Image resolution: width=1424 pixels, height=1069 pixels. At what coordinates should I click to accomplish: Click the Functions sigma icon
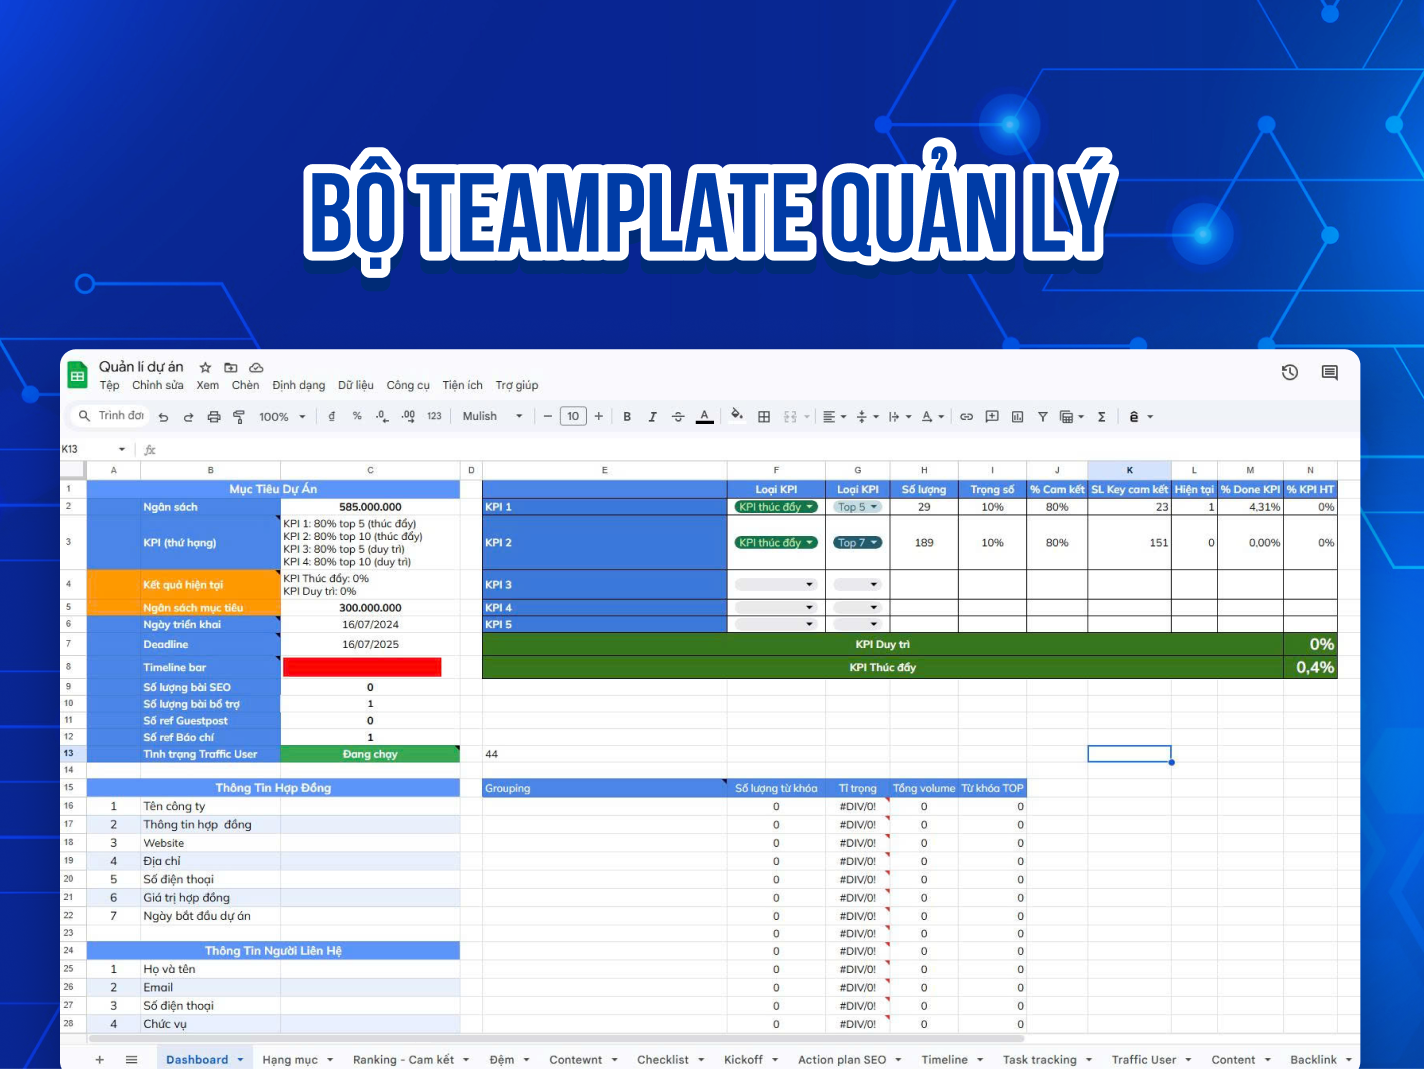(x=1101, y=416)
